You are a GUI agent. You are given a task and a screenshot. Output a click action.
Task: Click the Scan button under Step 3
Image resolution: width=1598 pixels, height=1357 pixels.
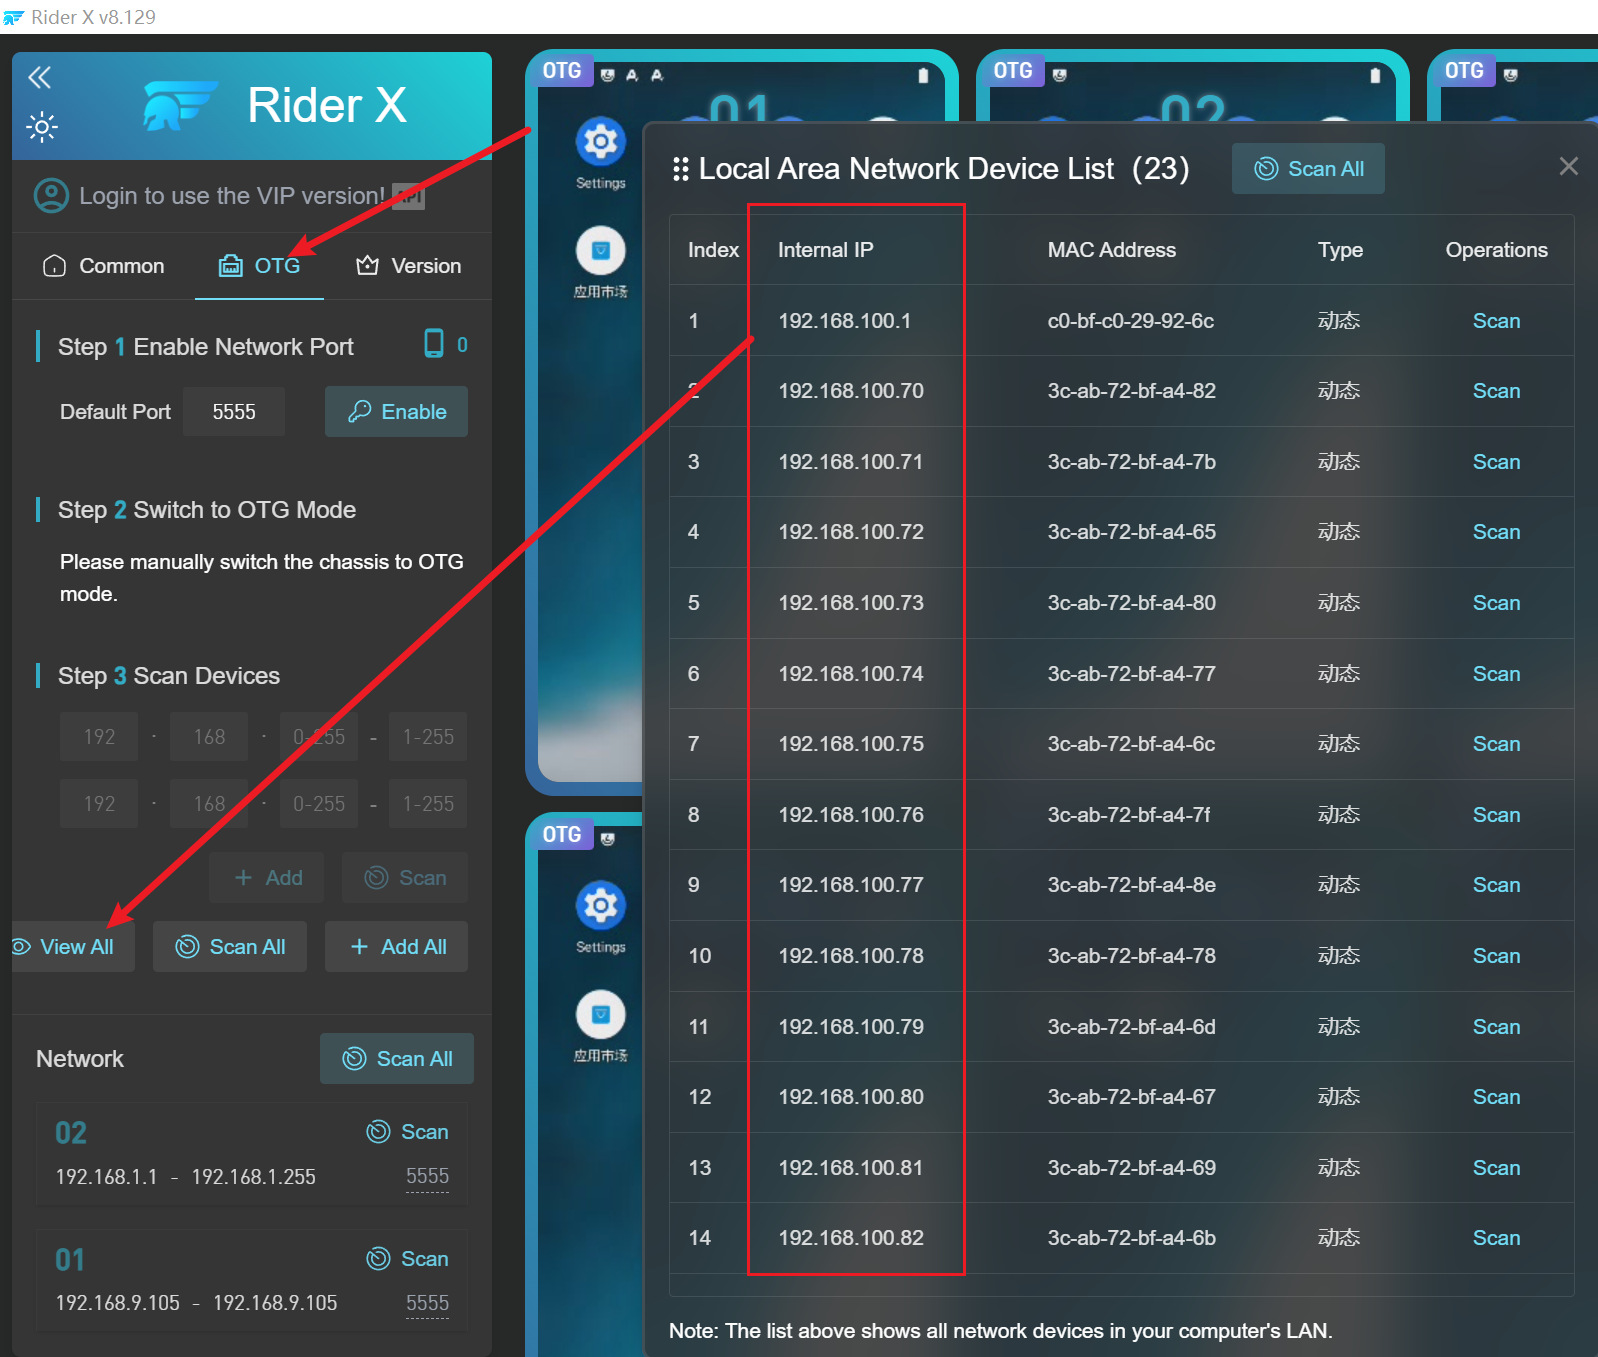click(405, 878)
